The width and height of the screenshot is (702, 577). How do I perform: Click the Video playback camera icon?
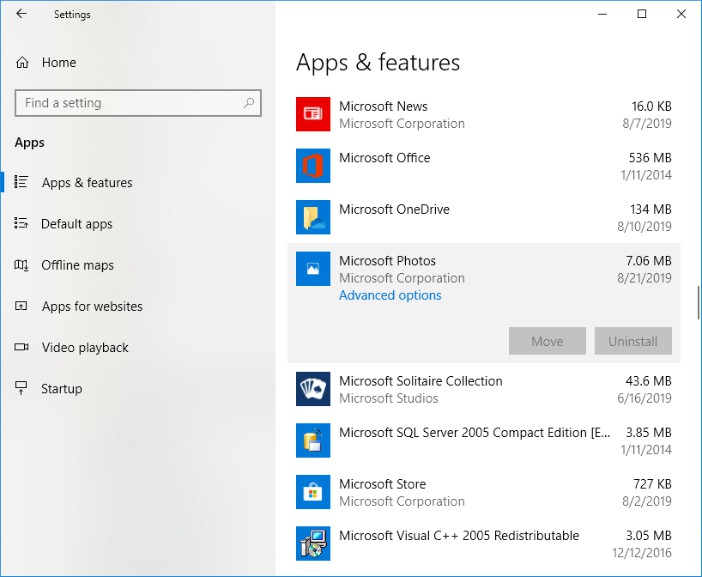pyautogui.click(x=21, y=347)
